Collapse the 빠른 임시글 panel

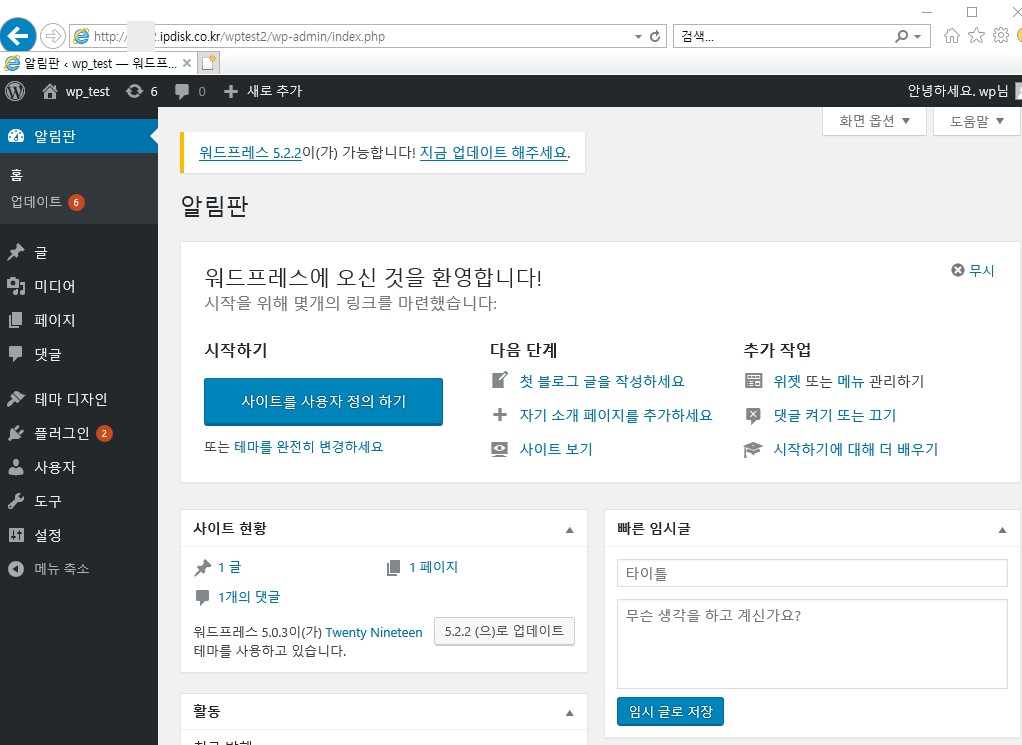pos(1002,530)
